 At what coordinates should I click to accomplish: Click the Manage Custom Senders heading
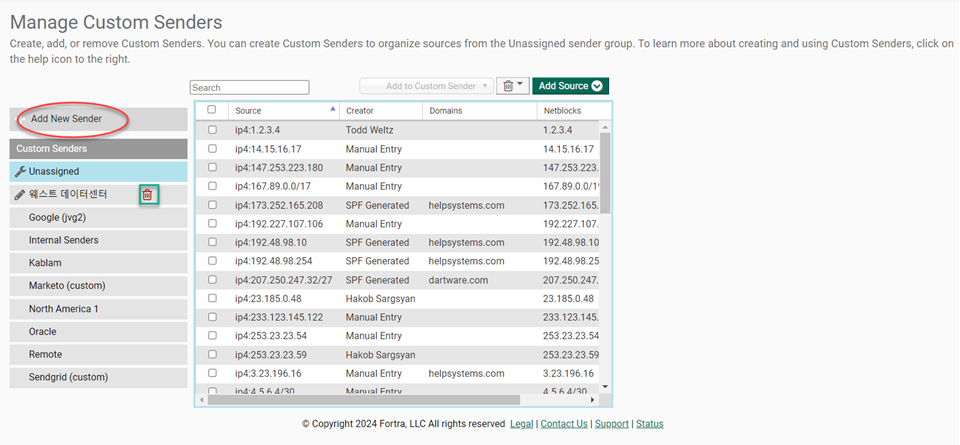[116, 23]
